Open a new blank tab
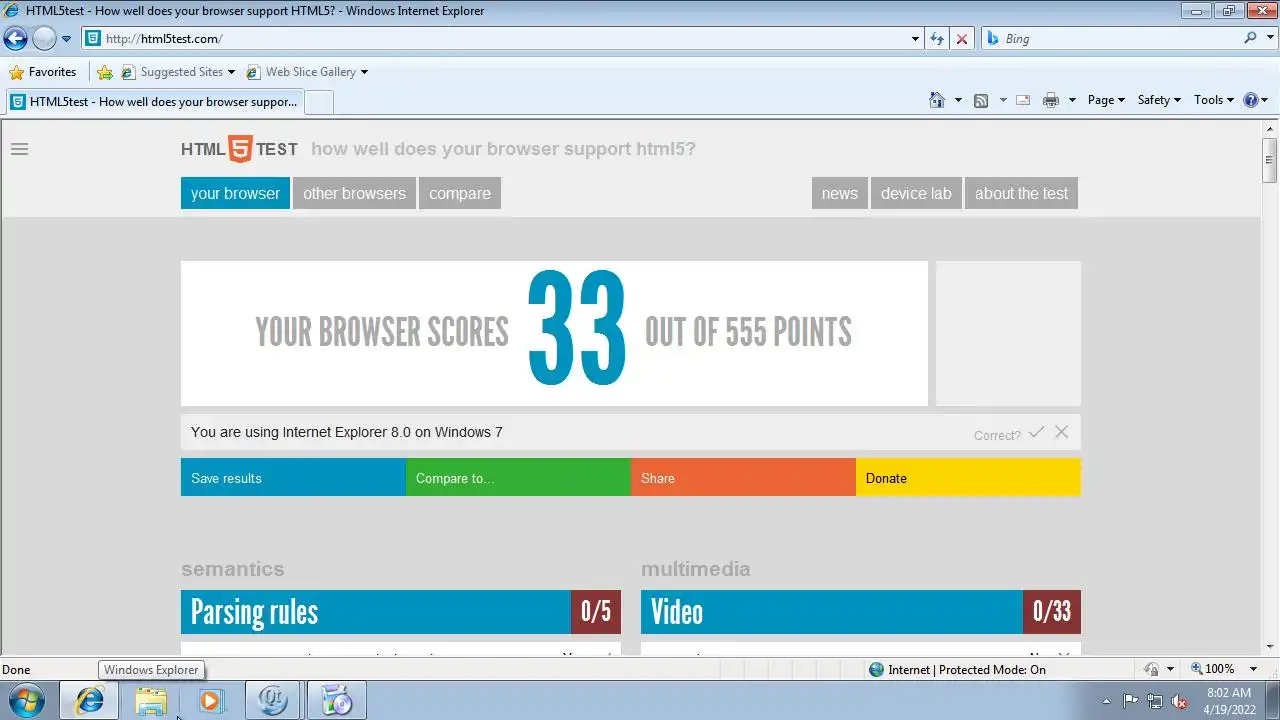 318,102
